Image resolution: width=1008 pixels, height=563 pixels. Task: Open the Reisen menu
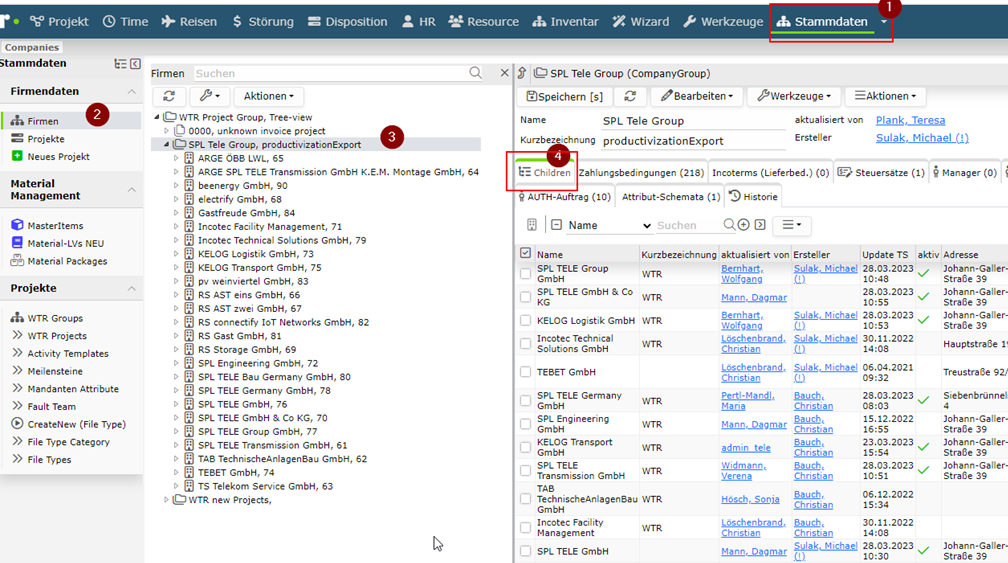189,21
